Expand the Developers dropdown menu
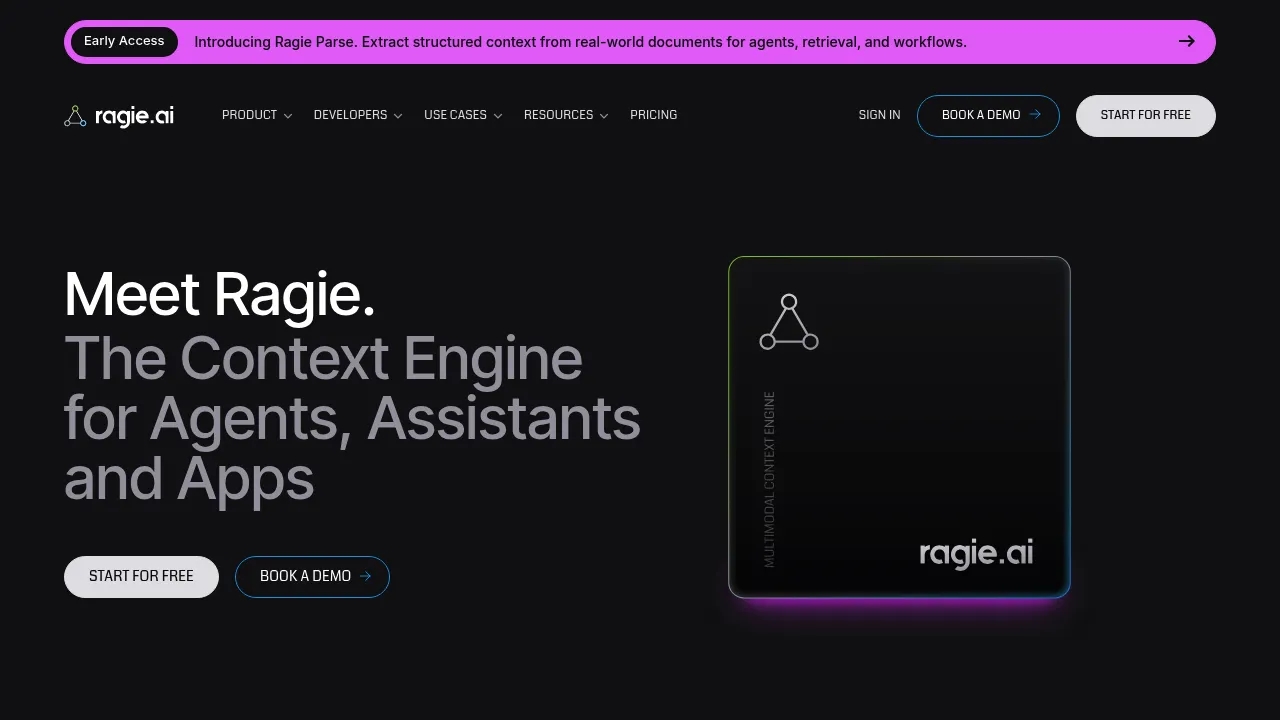Viewport: 1280px width, 720px height. [358, 115]
